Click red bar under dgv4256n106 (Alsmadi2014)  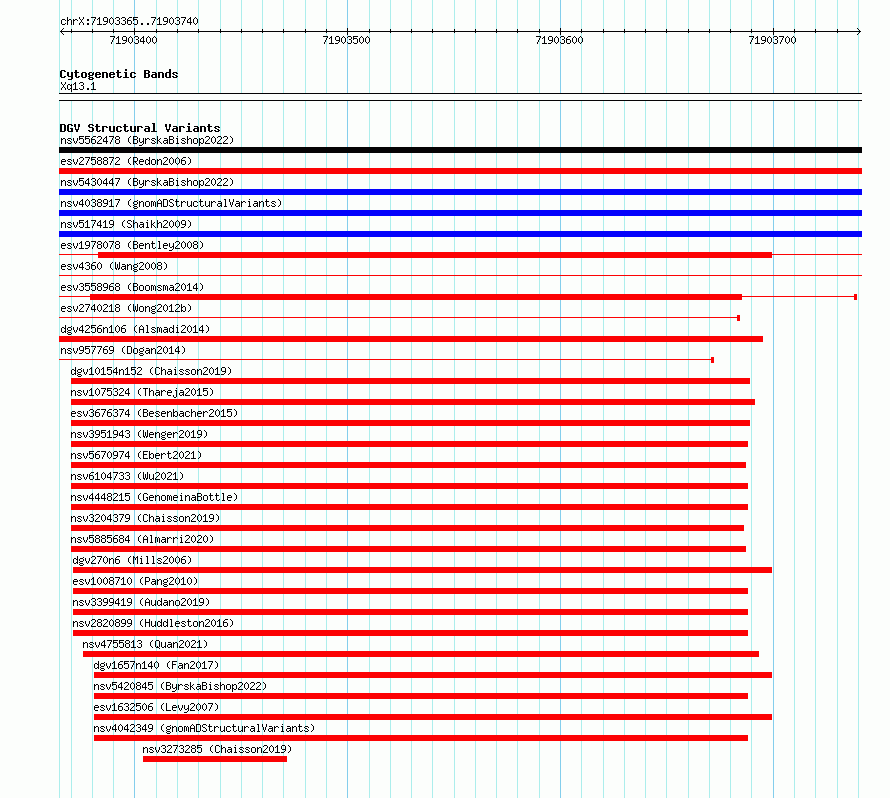[x=411, y=339]
